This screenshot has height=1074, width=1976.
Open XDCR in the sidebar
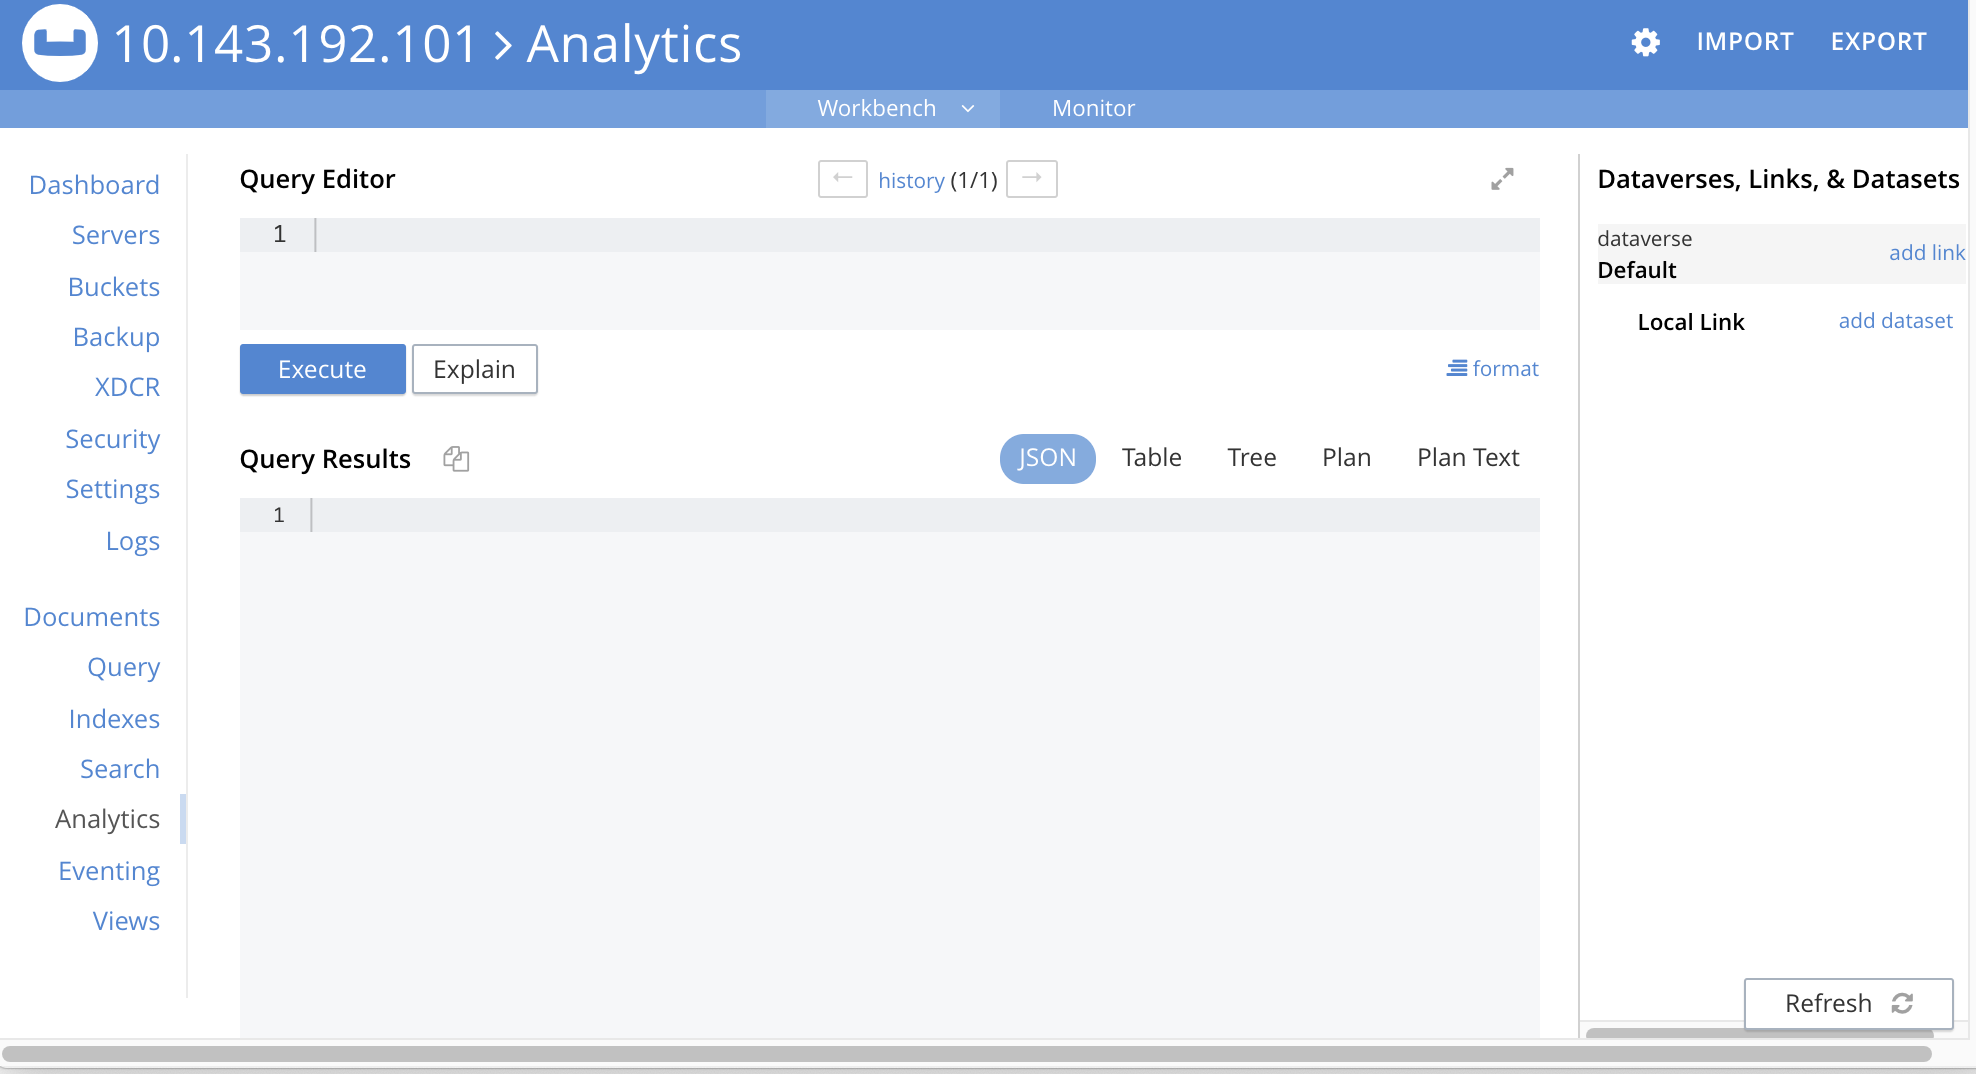click(127, 387)
